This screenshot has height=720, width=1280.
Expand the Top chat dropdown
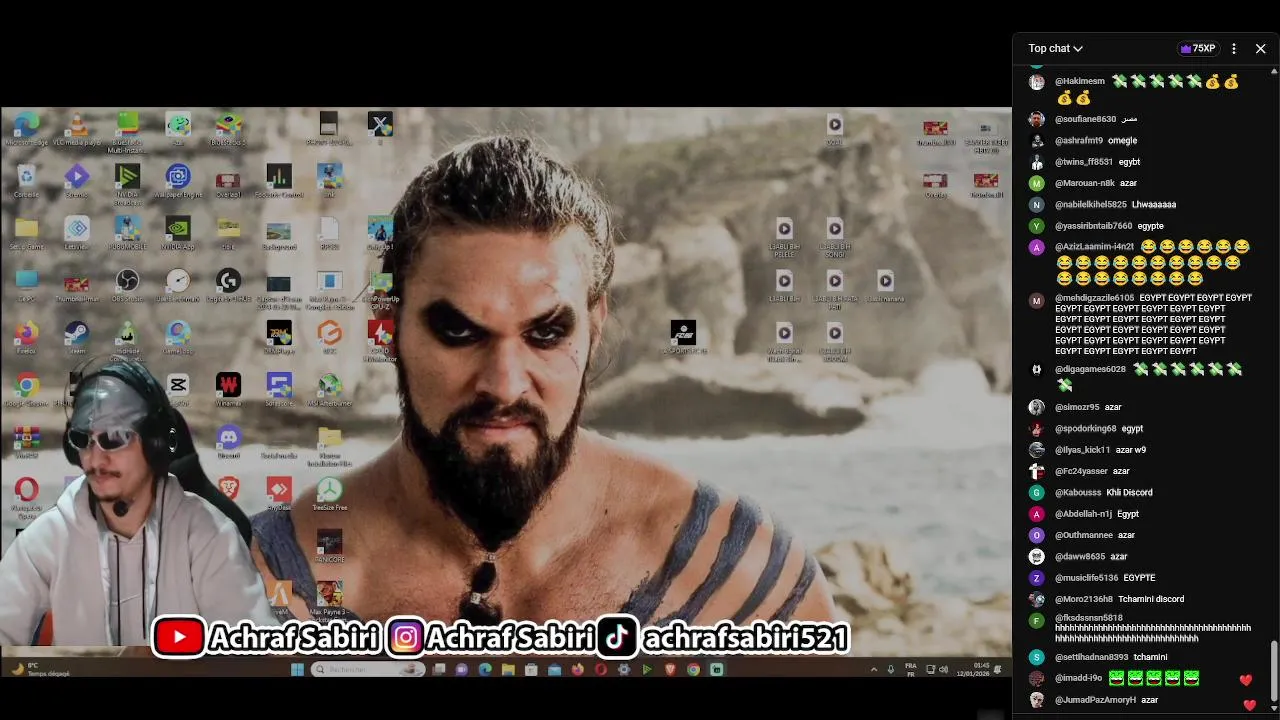point(1055,48)
